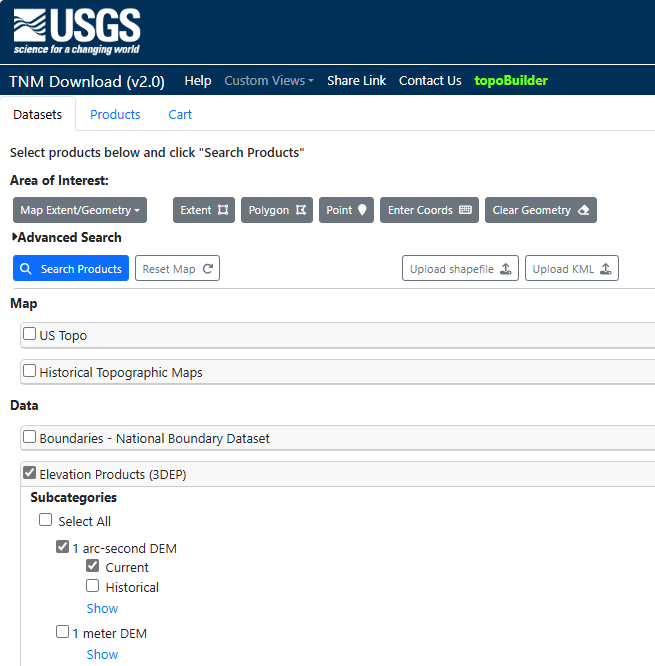655x666 pixels.
Task: Click Upload shapefile button
Action: (x=460, y=269)
